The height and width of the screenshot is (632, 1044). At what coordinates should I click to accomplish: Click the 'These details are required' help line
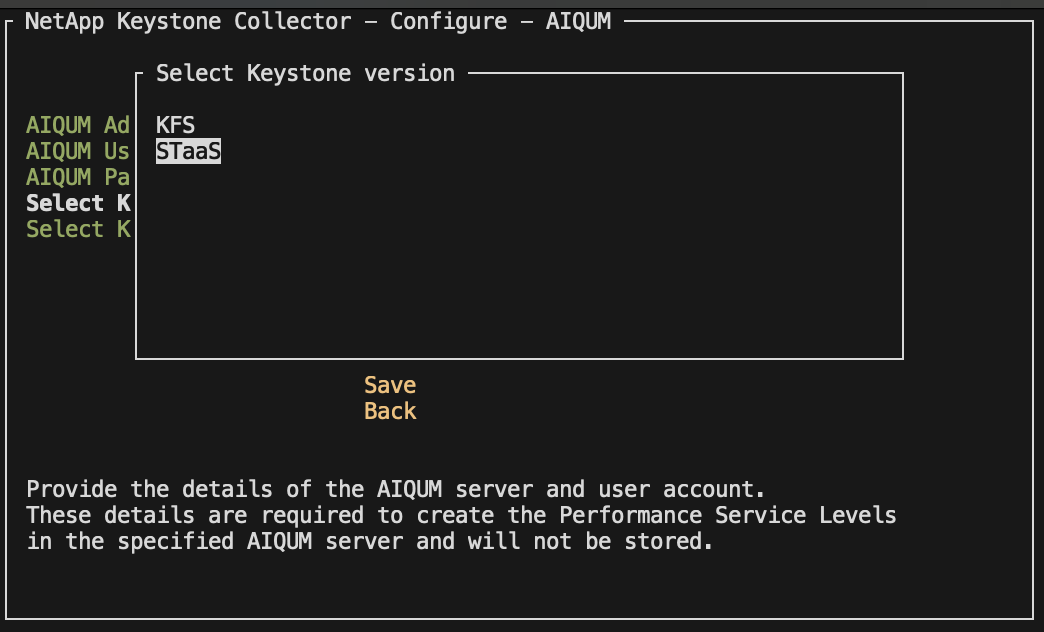pos(460,516)
